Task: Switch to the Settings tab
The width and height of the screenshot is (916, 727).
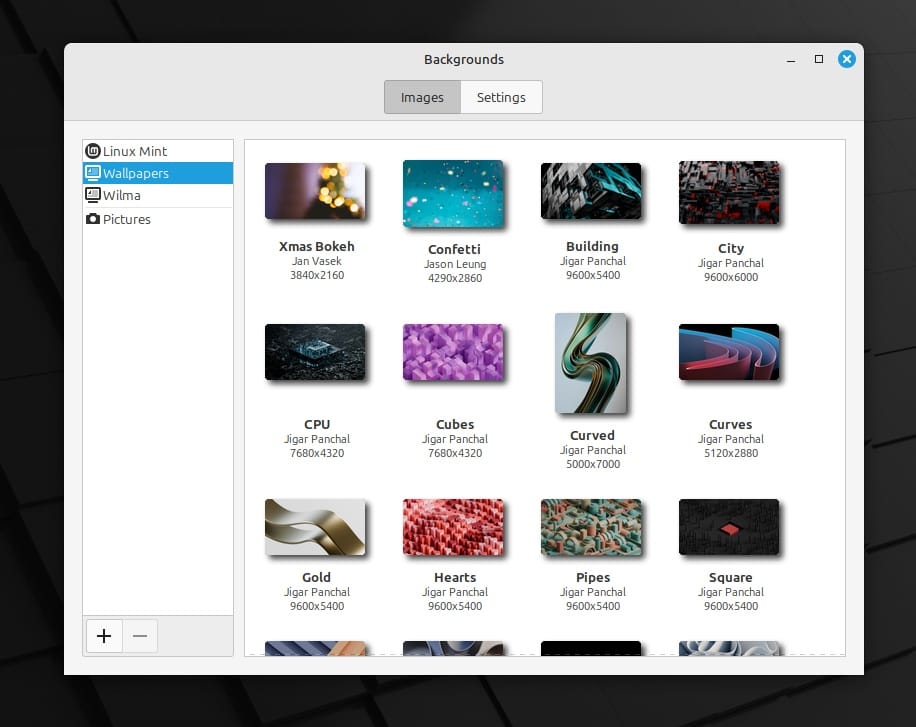Action: pyautogui.click(x=501, y=97)
